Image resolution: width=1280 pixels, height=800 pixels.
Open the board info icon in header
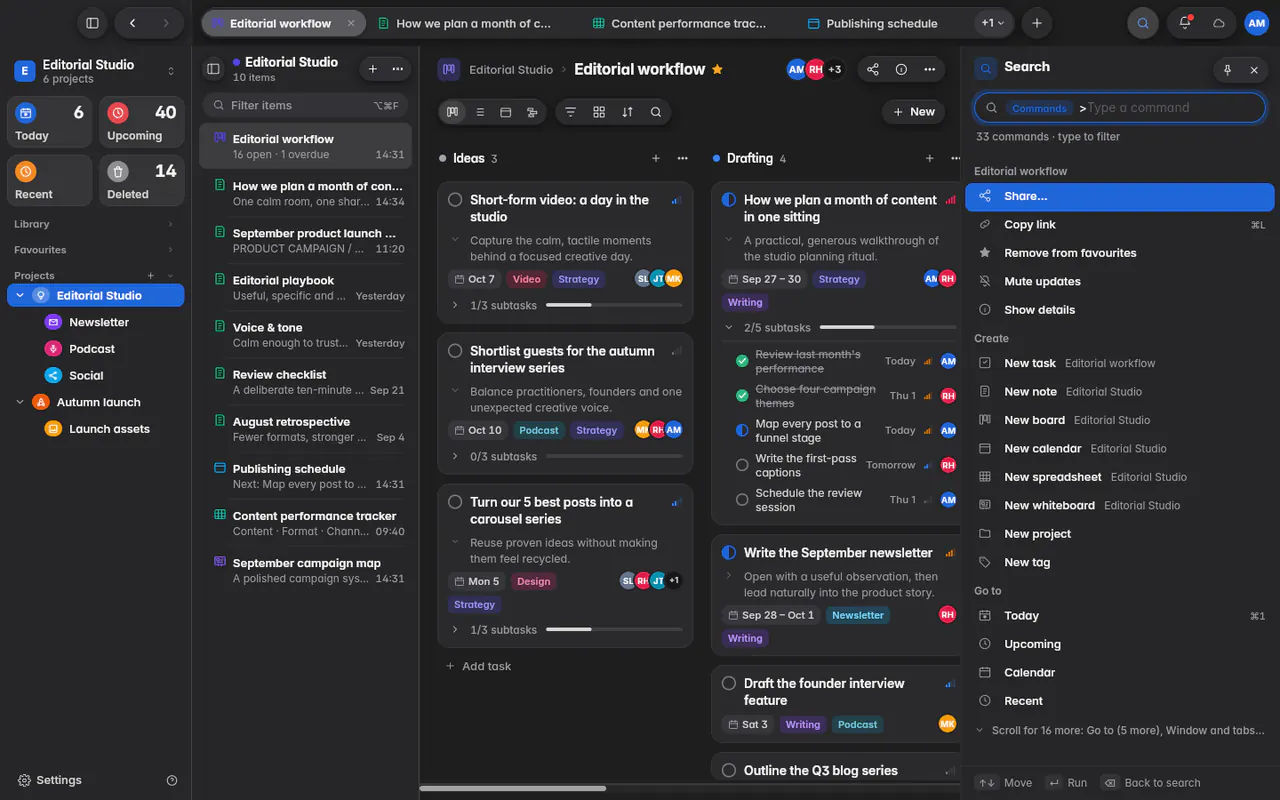901,69
